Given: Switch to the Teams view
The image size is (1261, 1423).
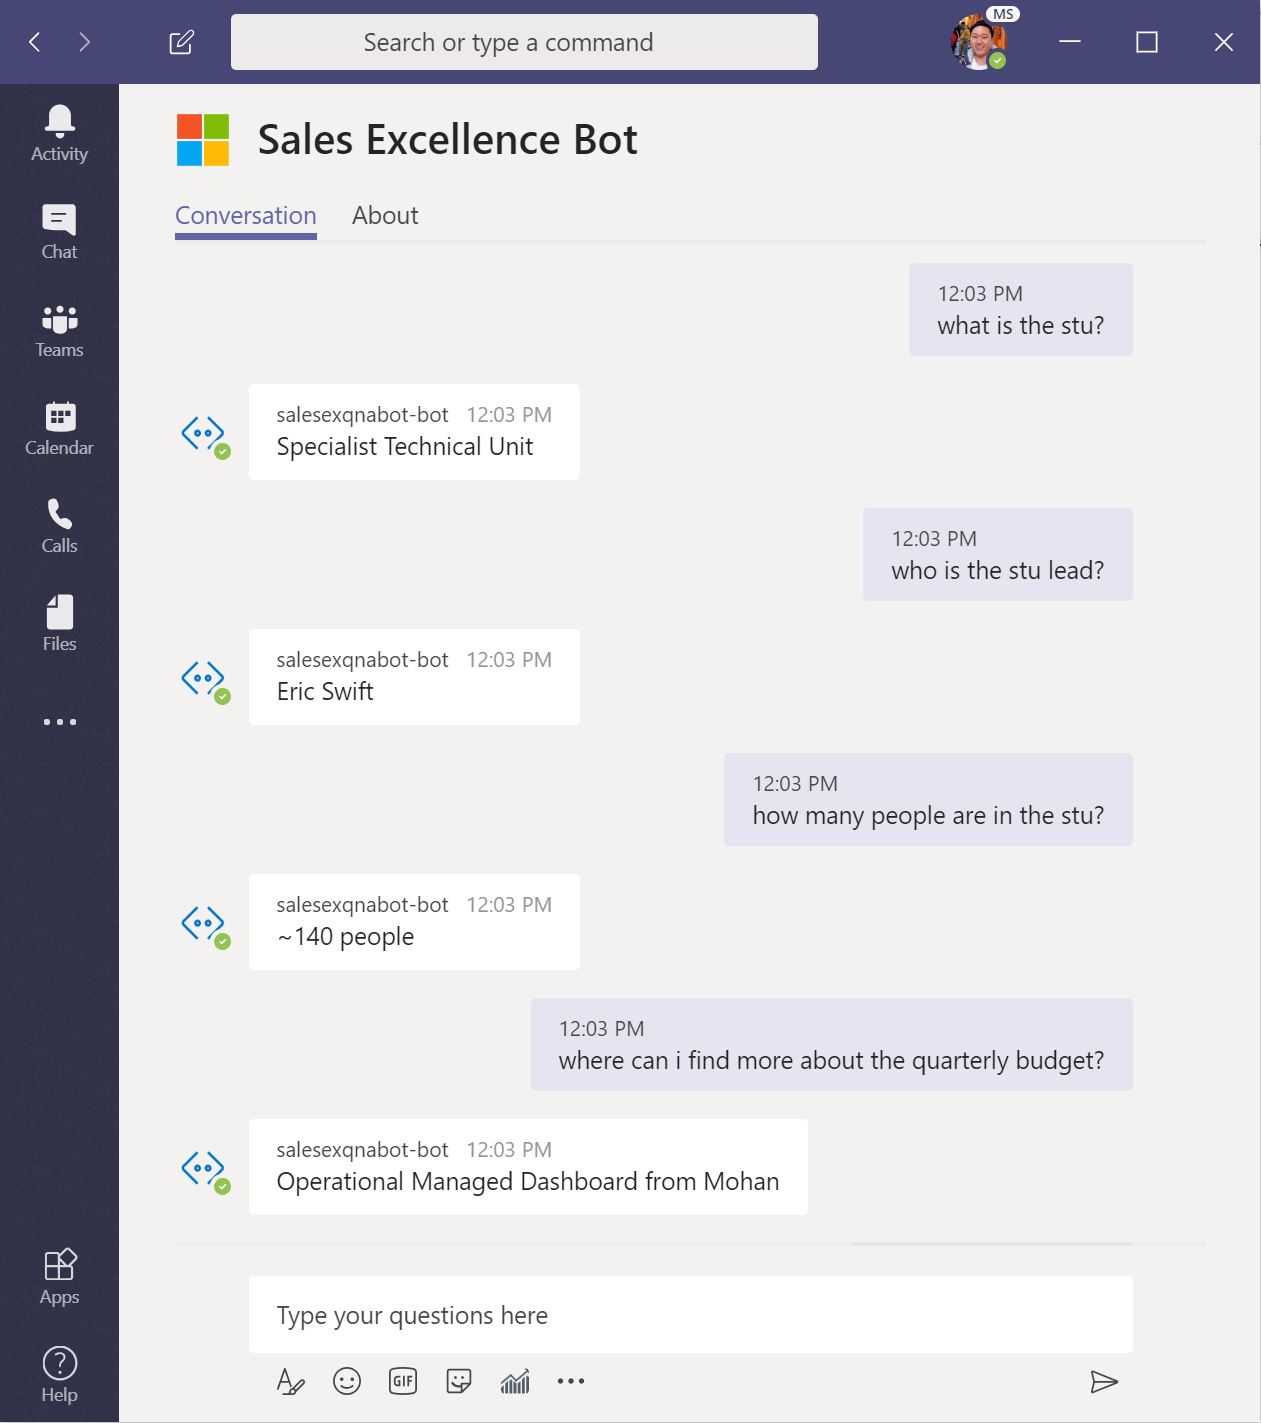Looking at the screenshot, I should tap(59, 330).
